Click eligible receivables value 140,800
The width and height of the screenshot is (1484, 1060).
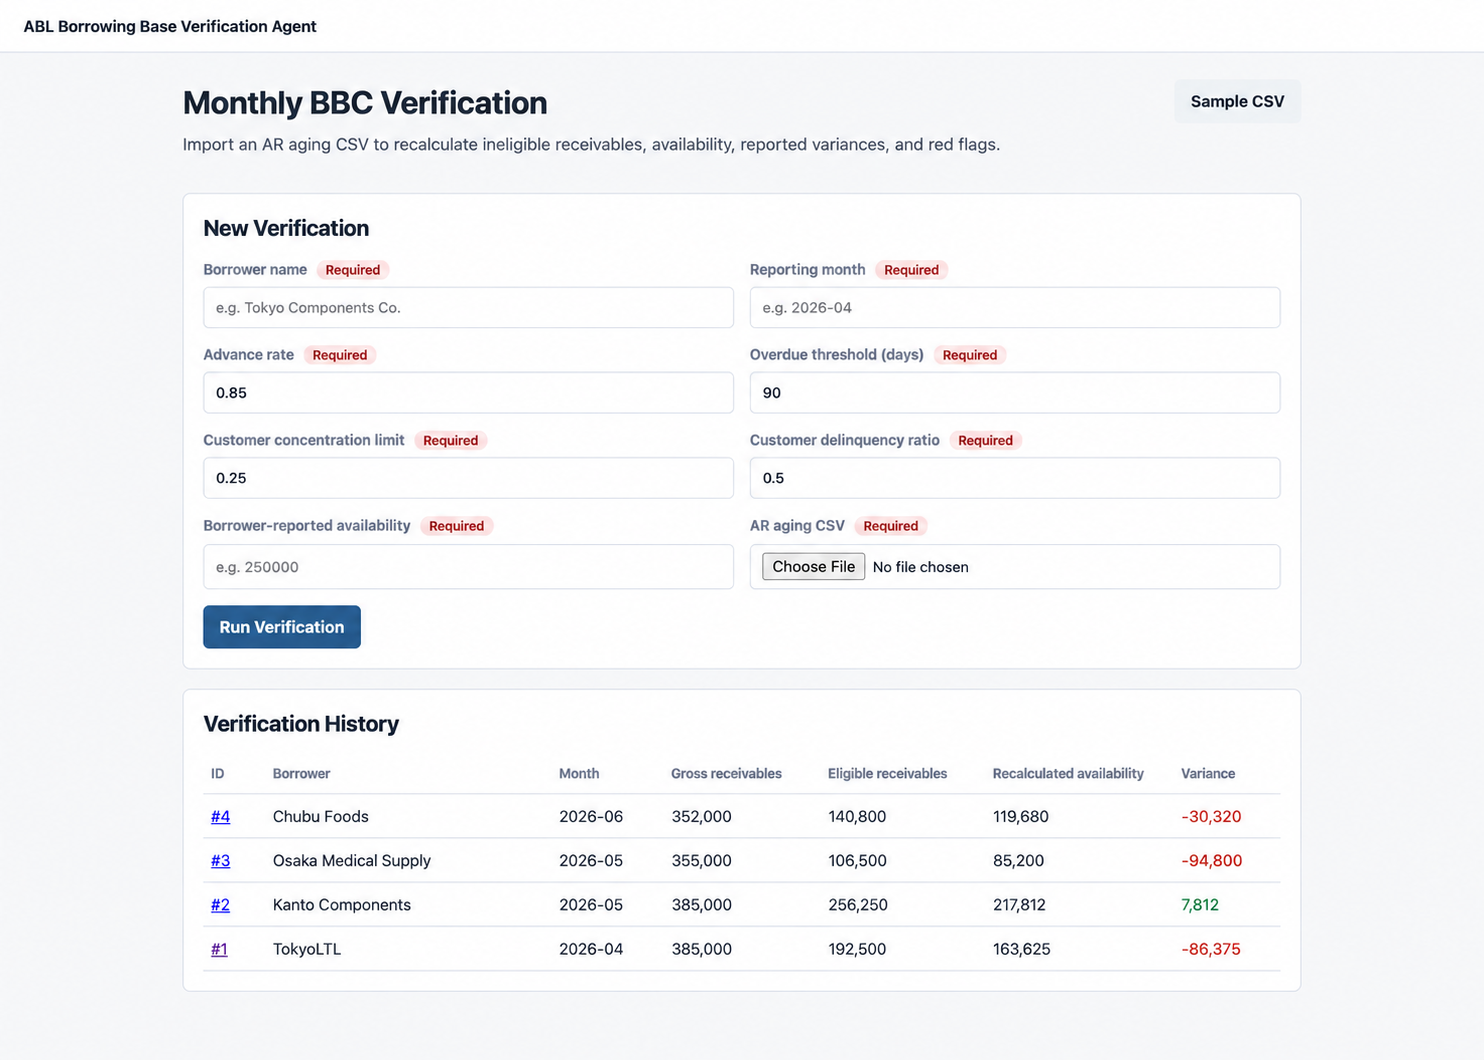tap(857, 816)
